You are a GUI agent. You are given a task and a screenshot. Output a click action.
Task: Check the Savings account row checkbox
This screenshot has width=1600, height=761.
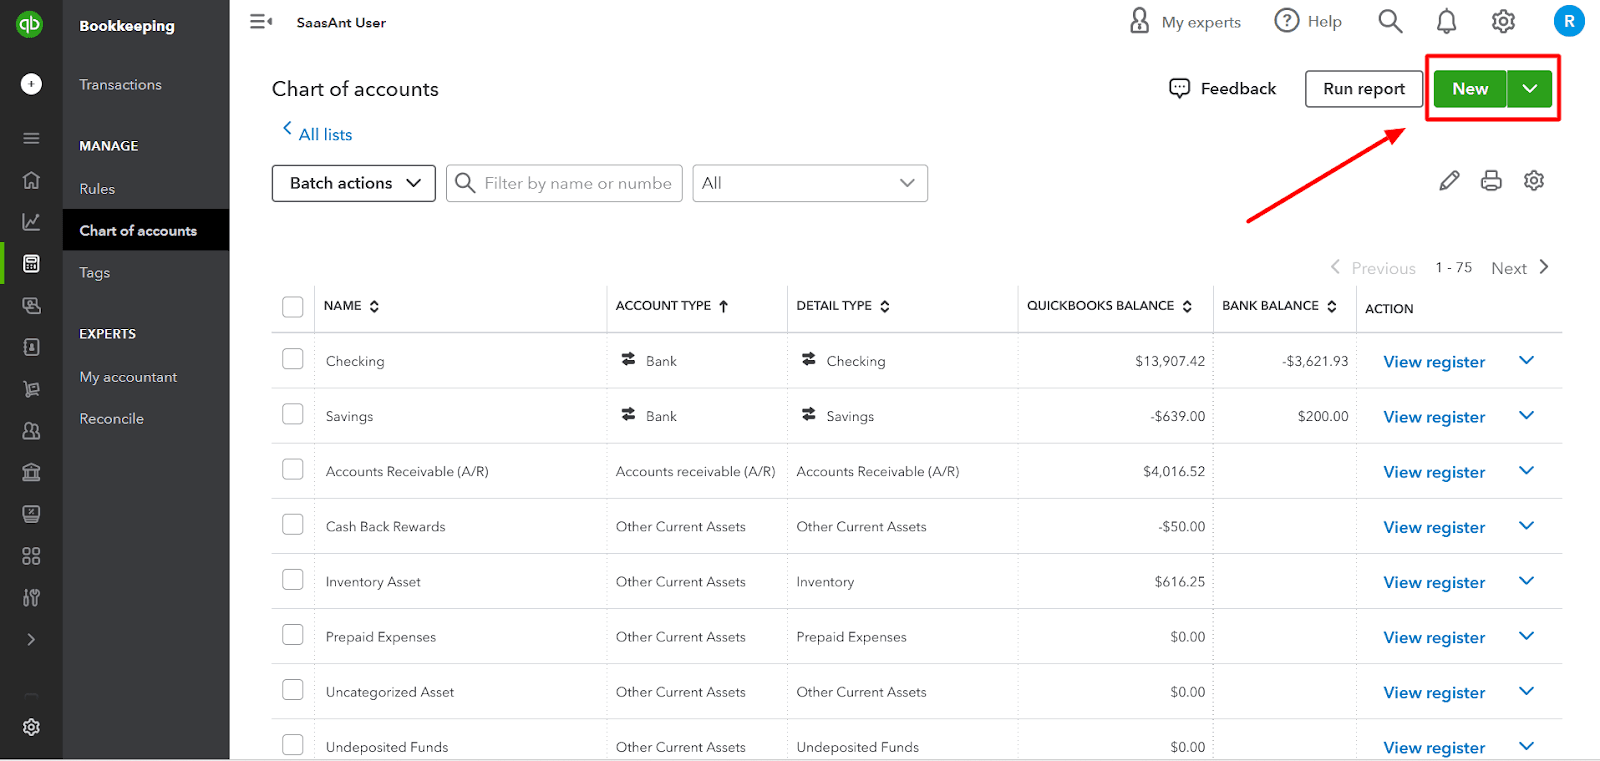click(x=293, y=414)
